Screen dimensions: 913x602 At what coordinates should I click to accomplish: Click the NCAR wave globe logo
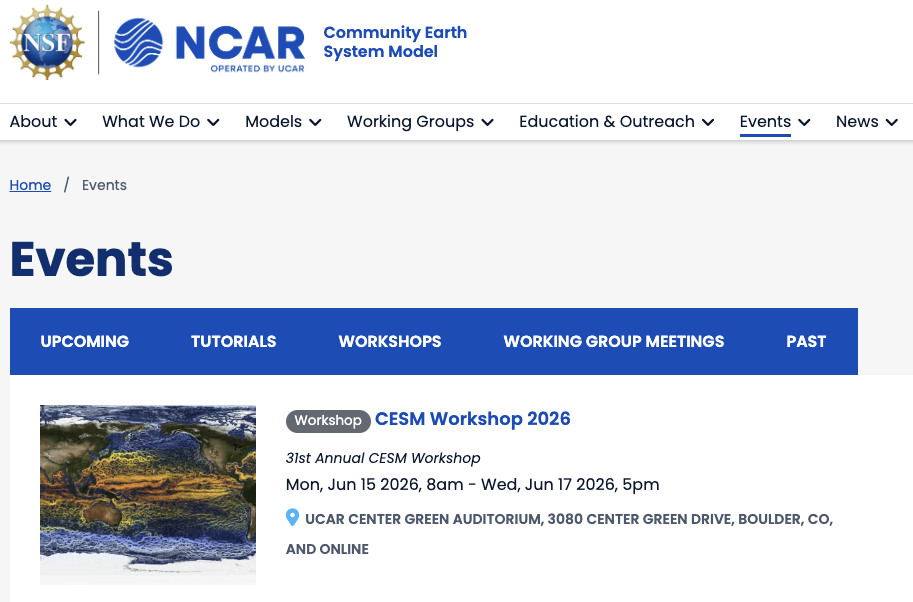(138, 43)
